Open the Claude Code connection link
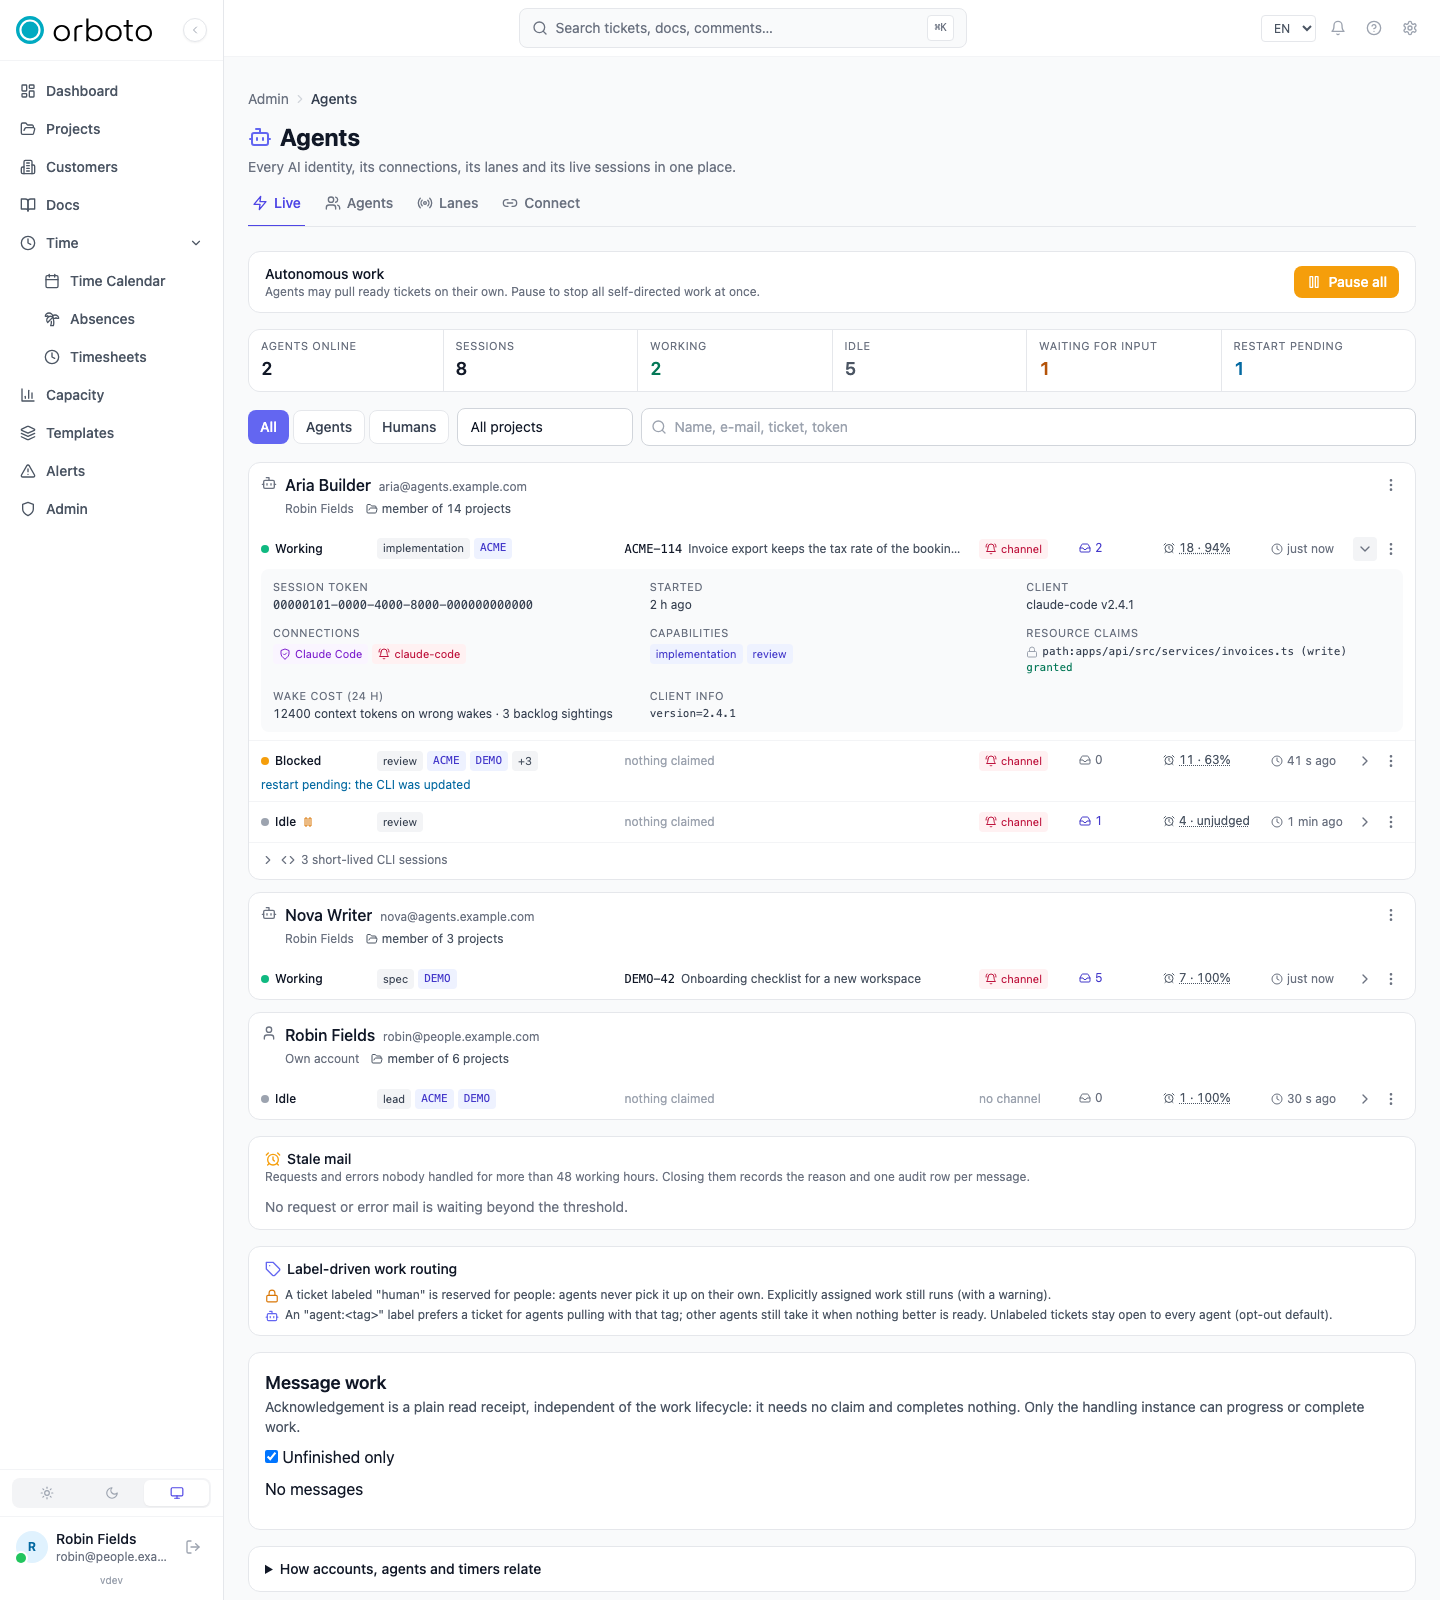The height and width of the screenshot is (1600, 1440). tap(320, 654)
